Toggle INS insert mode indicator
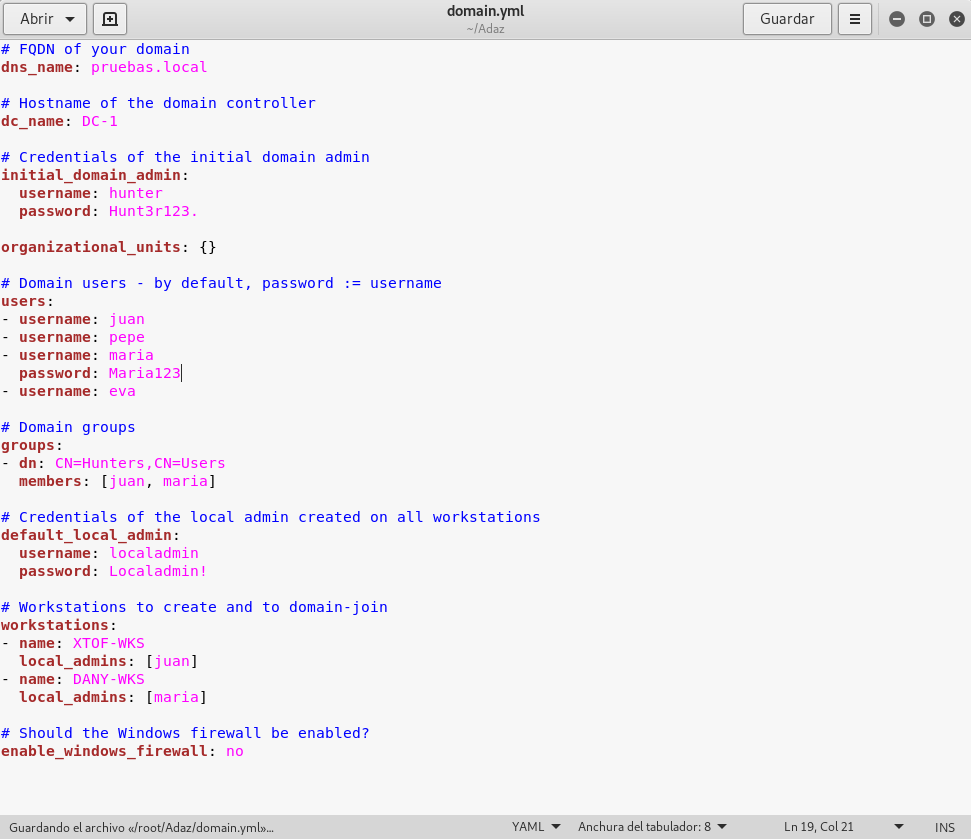Screen dimensions: 971x839 (x=944, y=827)
